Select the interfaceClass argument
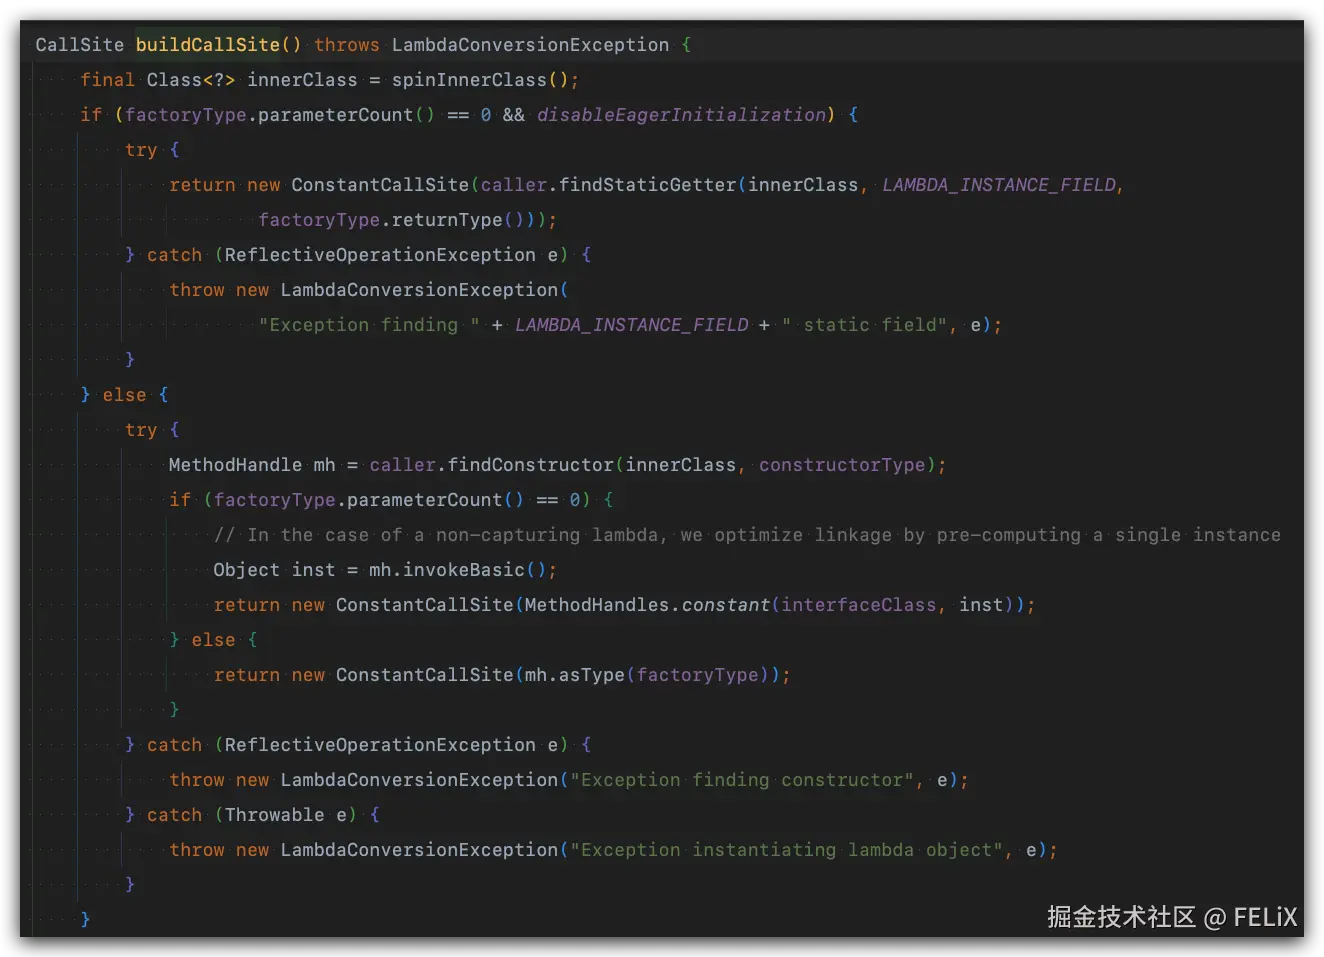 click(859, 605)
